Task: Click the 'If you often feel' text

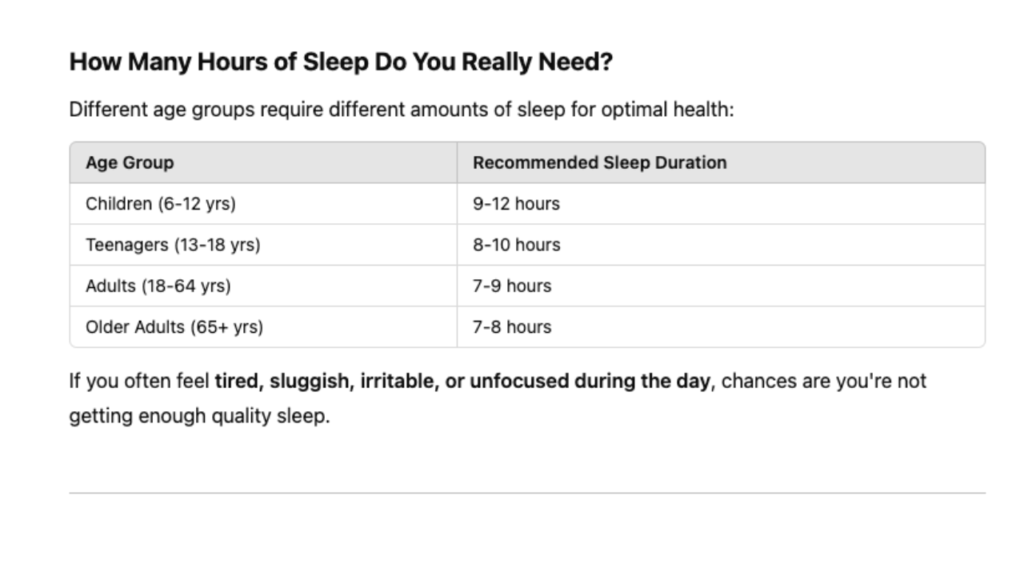Action: click(139, 381)
